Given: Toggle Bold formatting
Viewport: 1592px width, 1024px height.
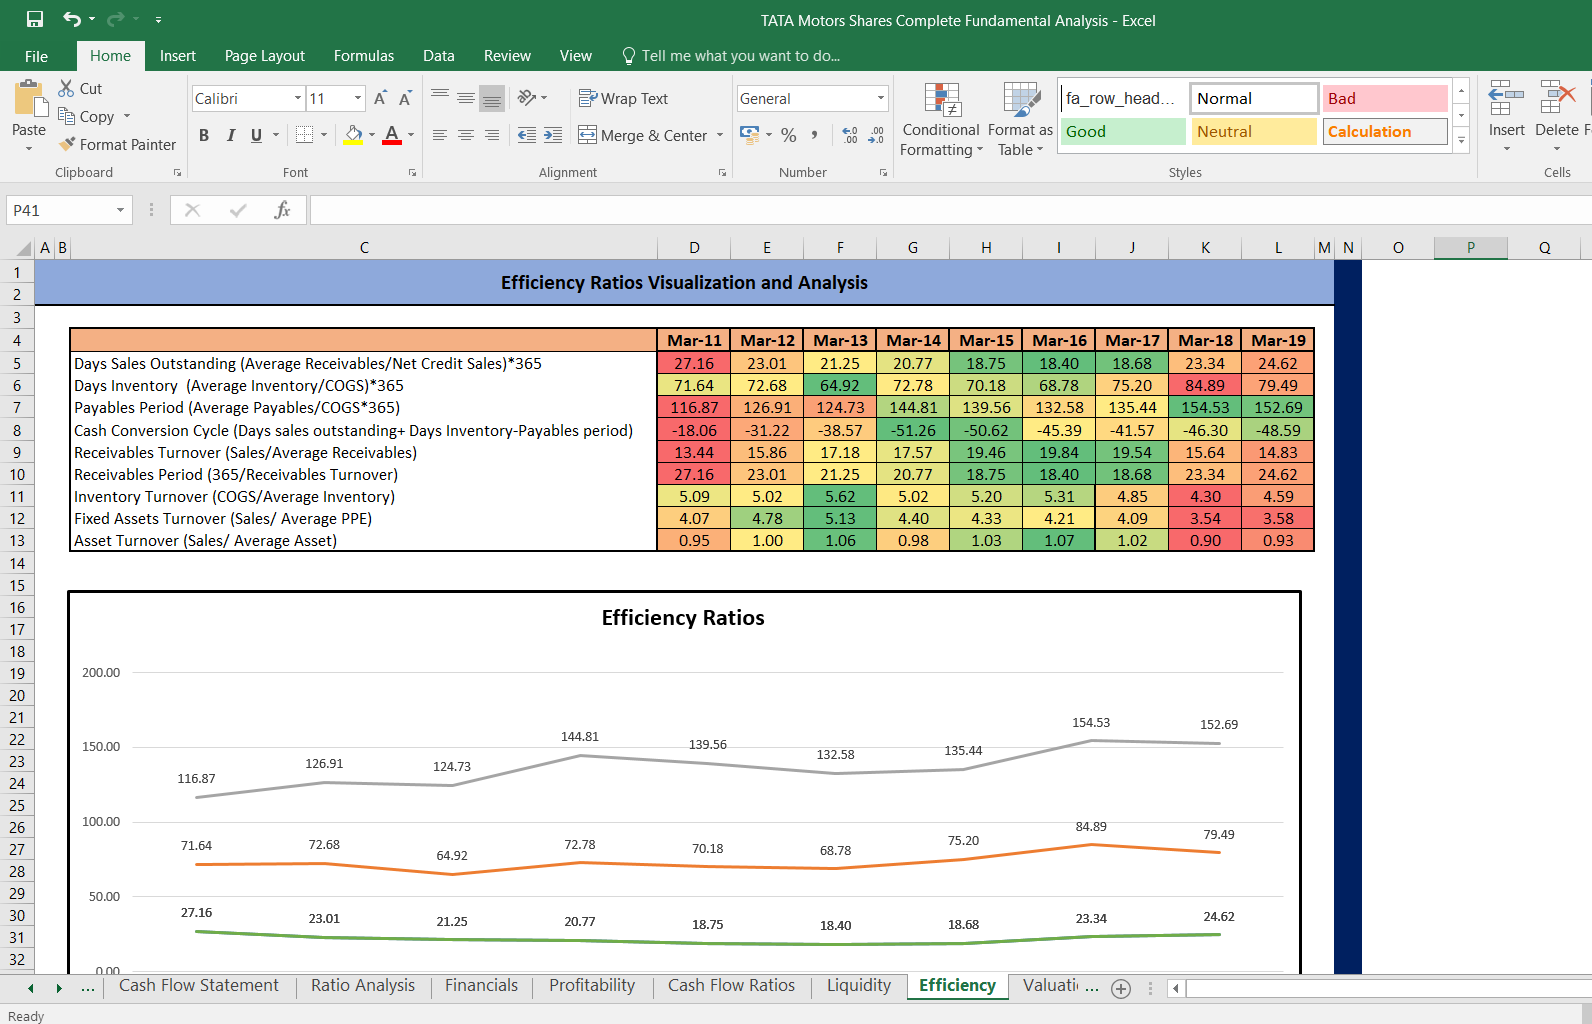Looking at the screenshot, I should 204,135.
